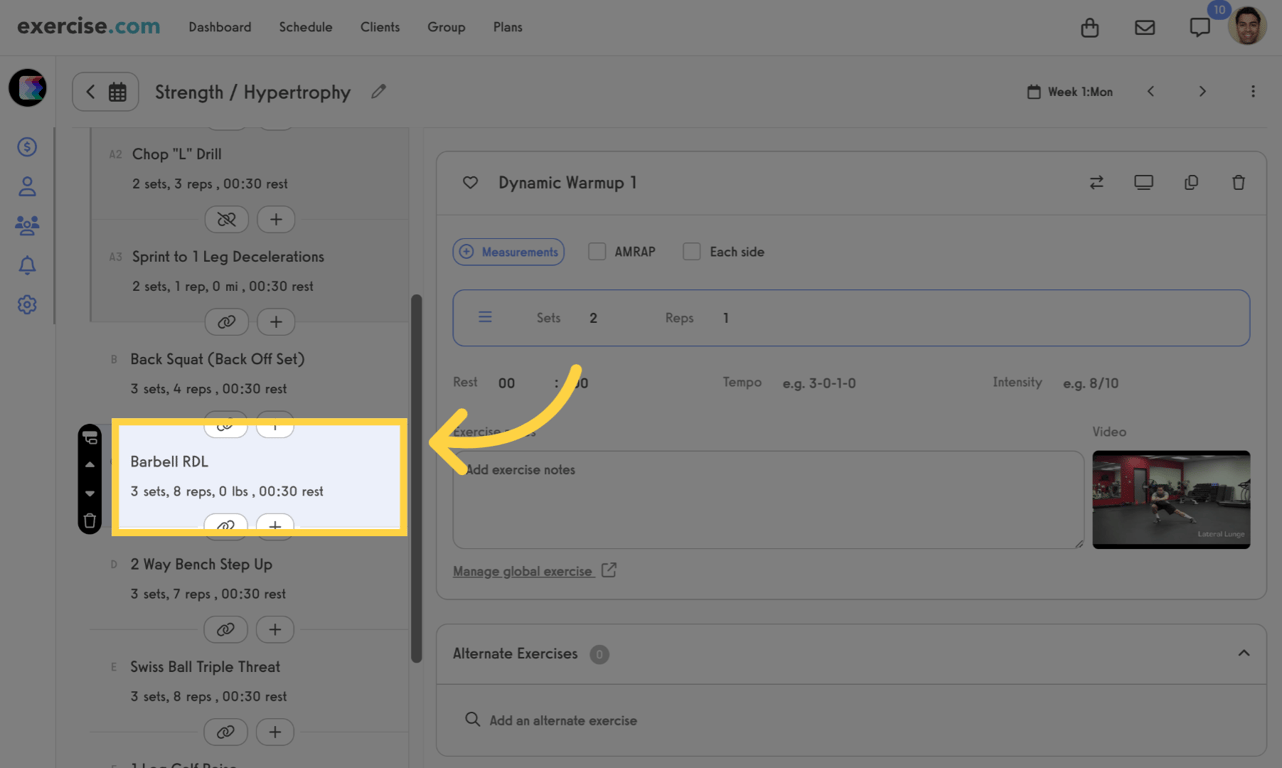Collapse the Alternate Exercises section
Image resolution: width=1282 pixels, height=768 pixels.
[1242, 654]
